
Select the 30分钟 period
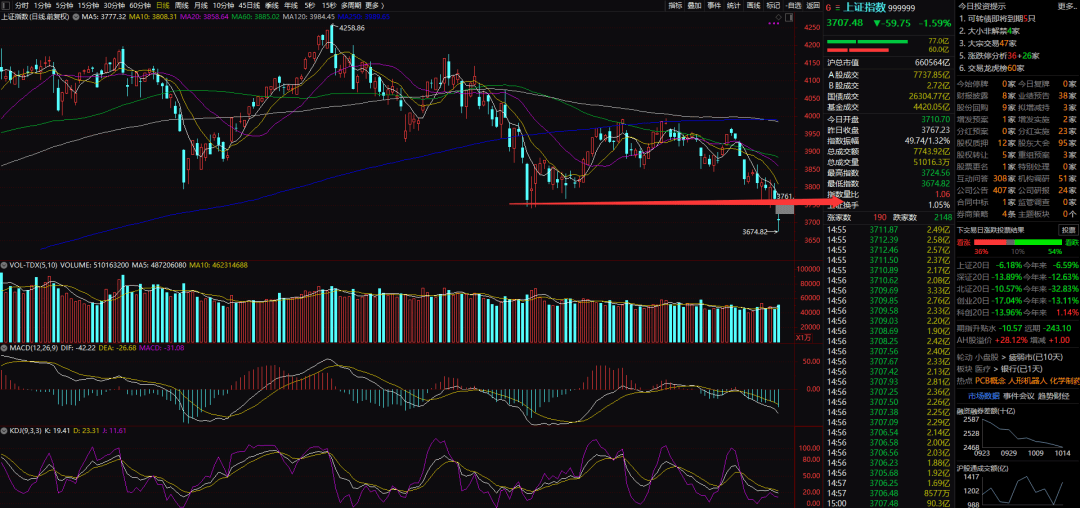click(x=114, y=6)
